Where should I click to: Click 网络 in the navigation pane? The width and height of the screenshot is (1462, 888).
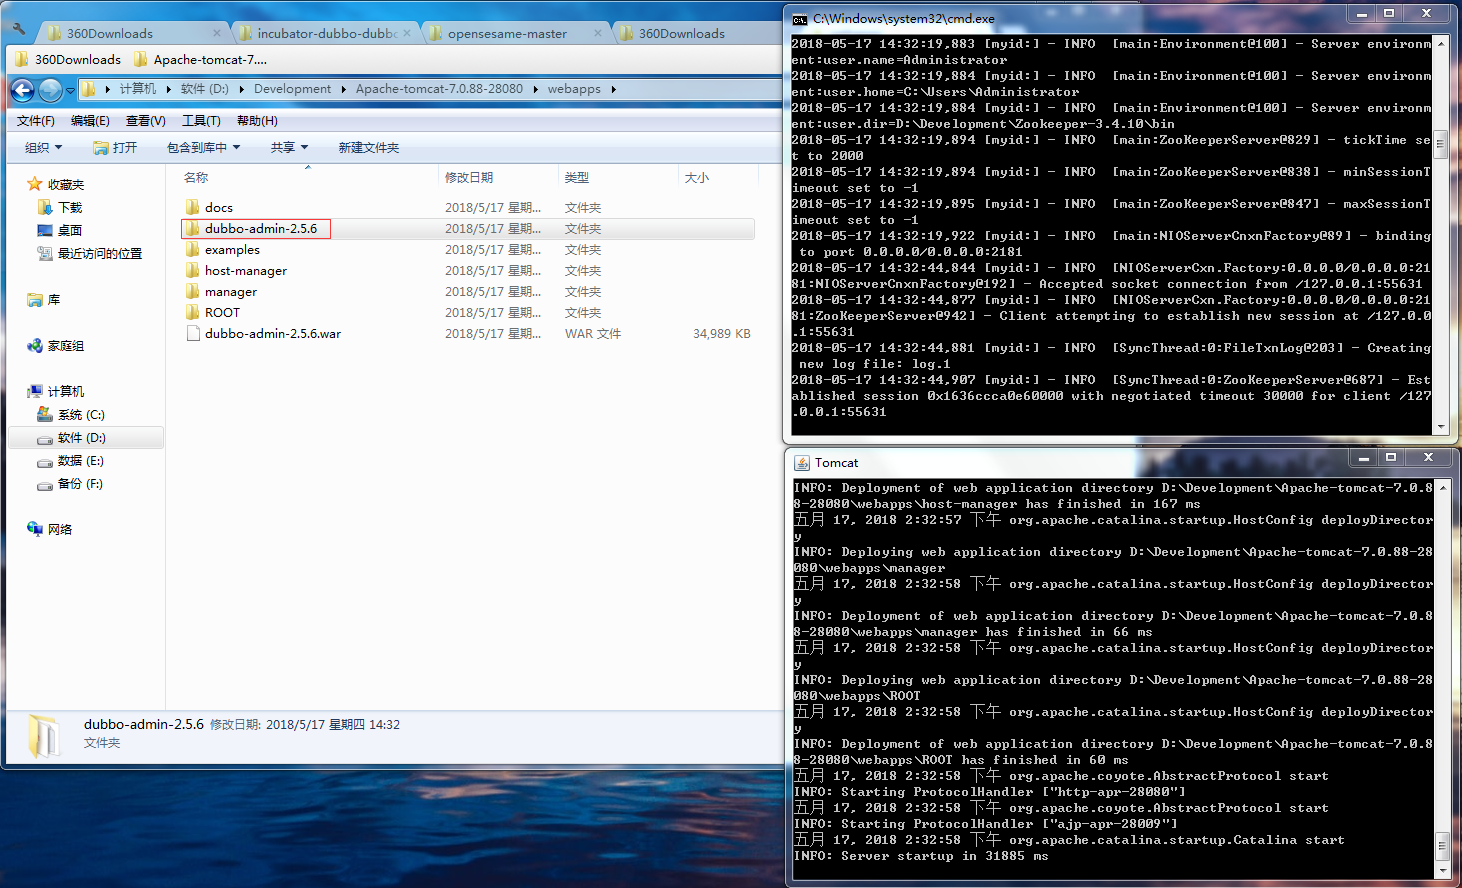pos(60,530)
